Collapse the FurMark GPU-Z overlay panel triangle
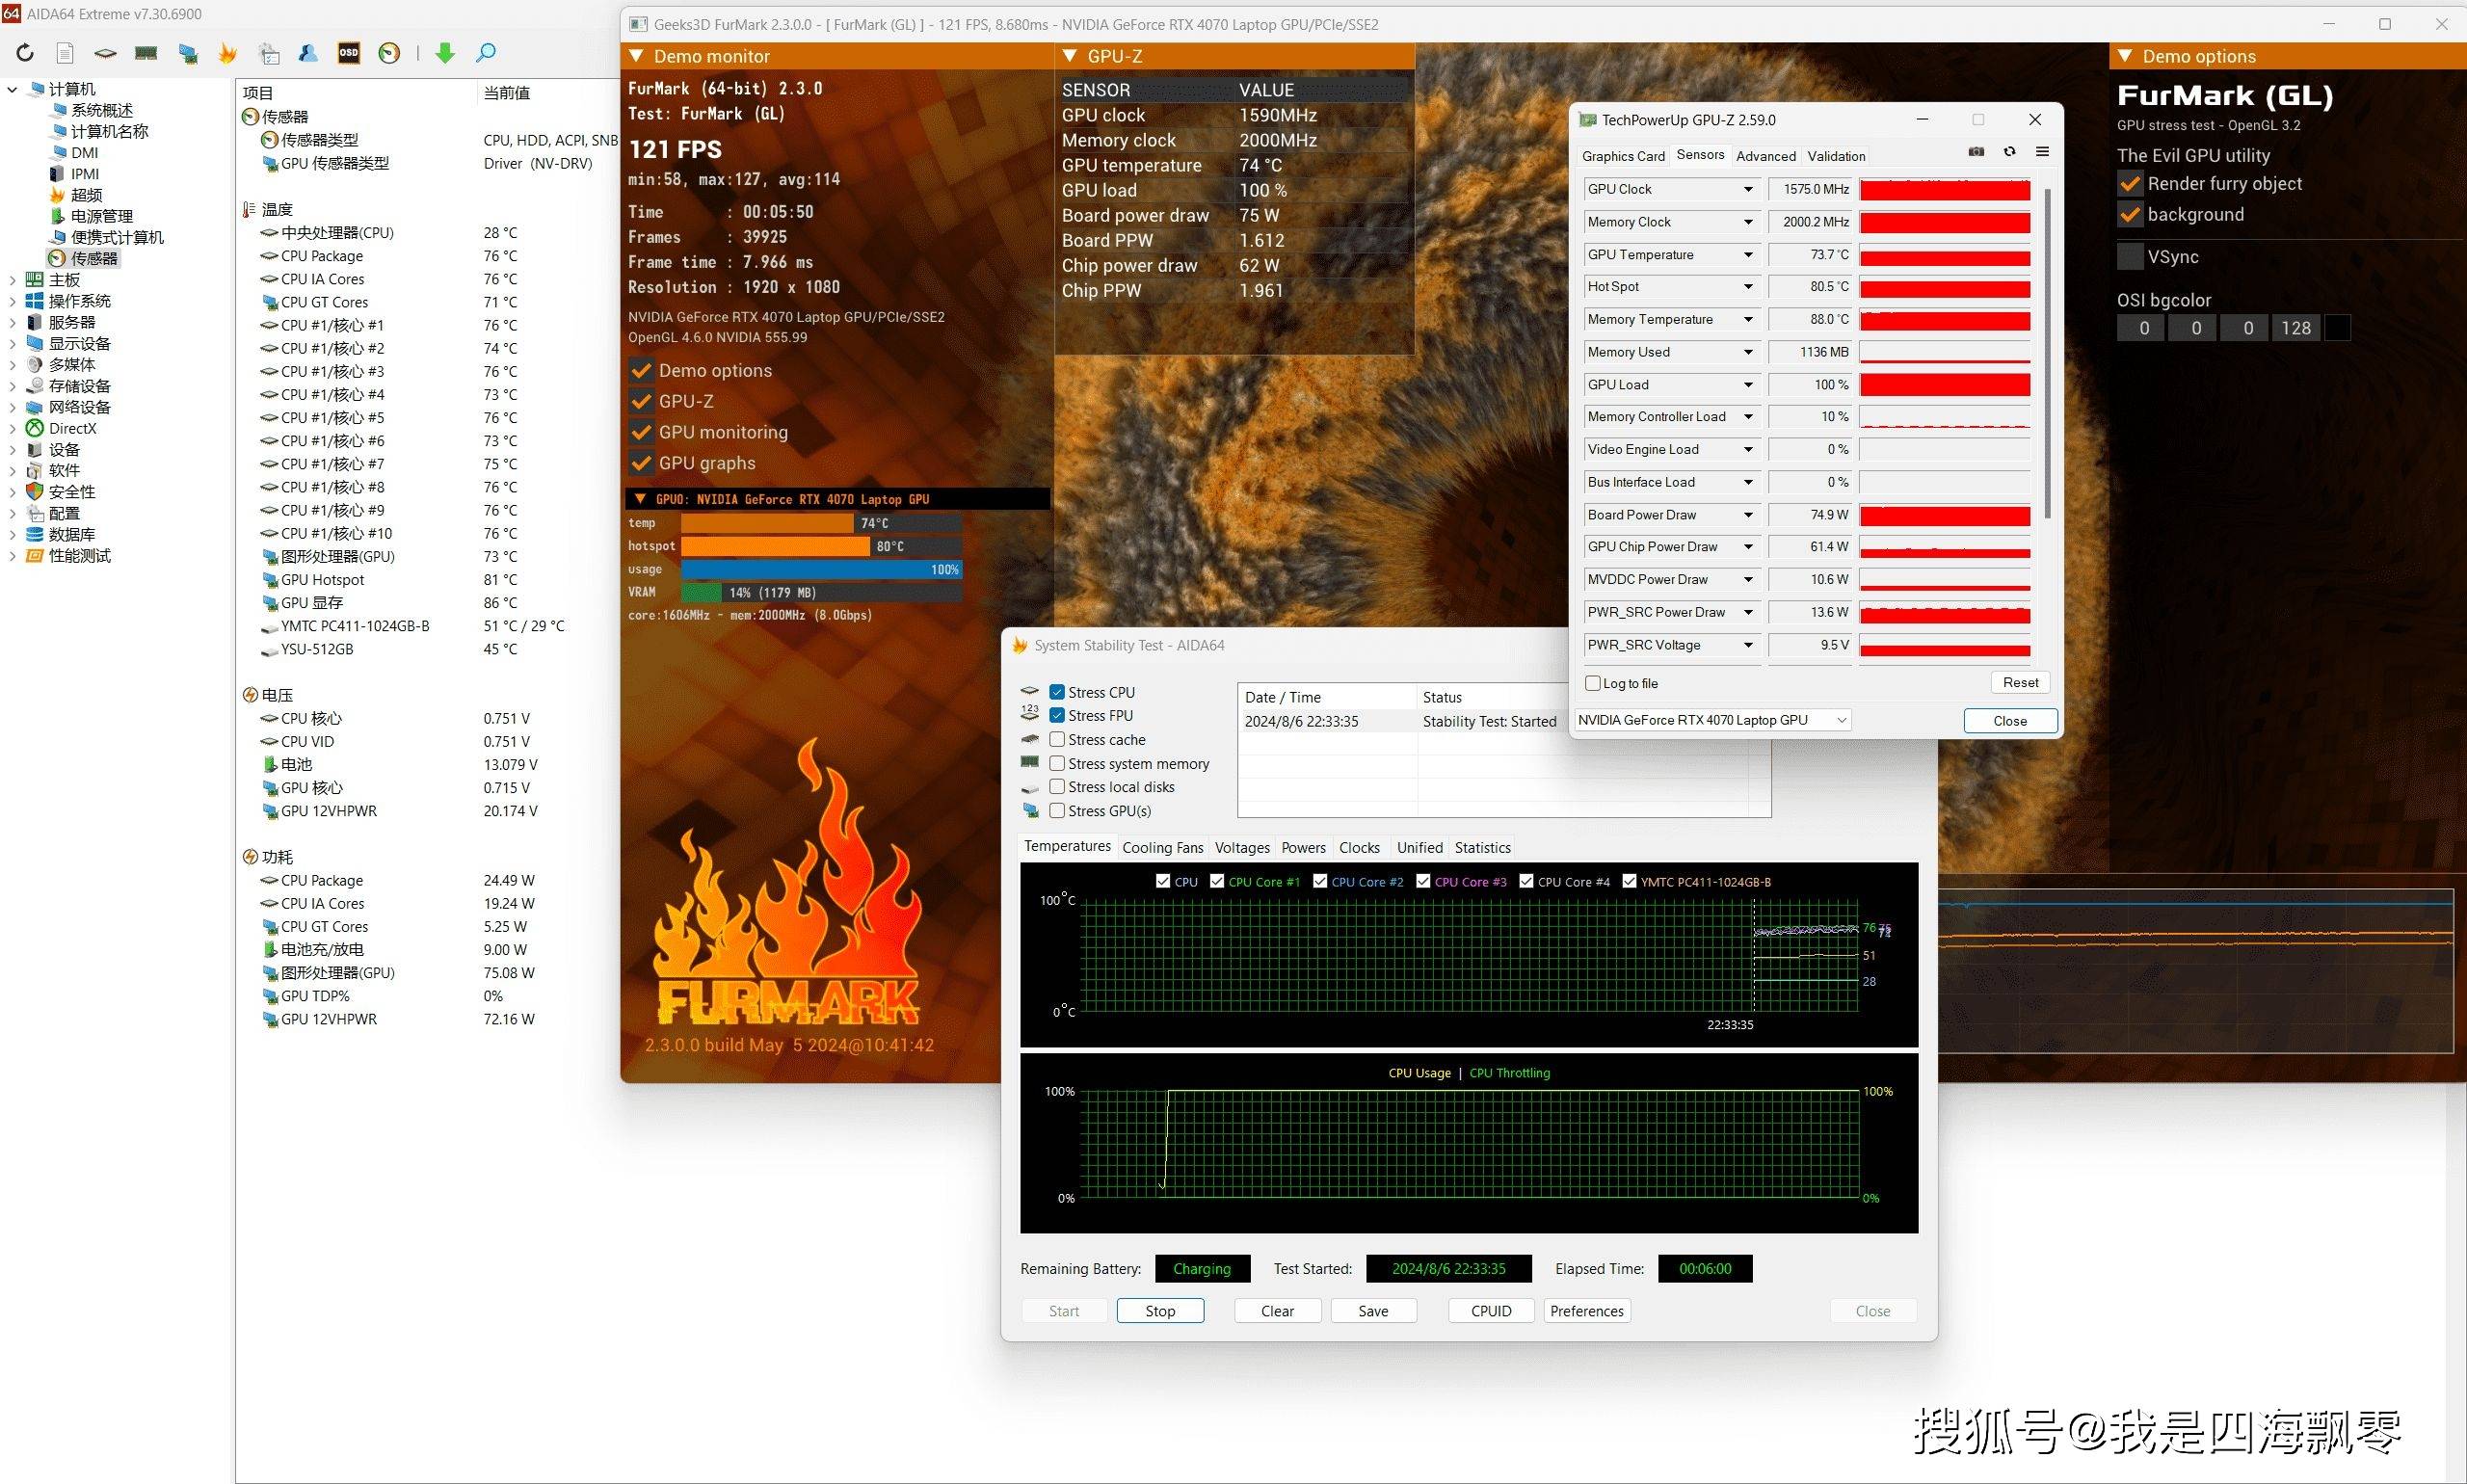Viewport: 2467px width, 1484px height. [x=1069, y=56]
